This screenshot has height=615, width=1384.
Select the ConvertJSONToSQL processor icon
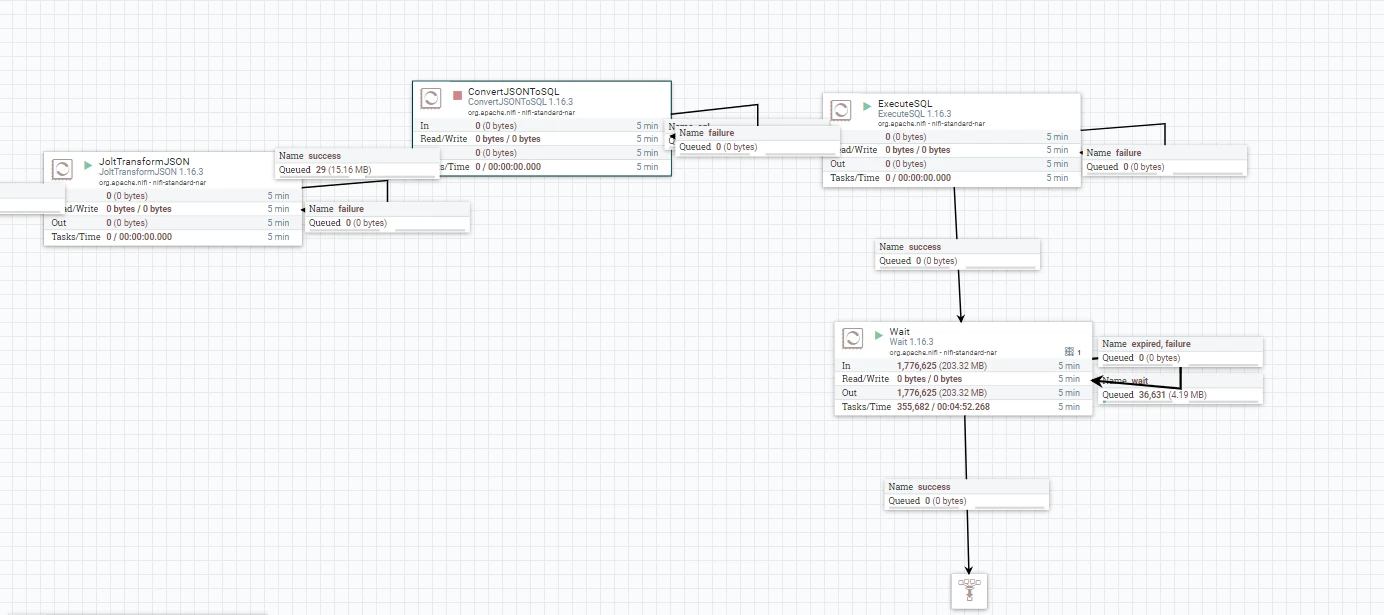coord(431,98)
